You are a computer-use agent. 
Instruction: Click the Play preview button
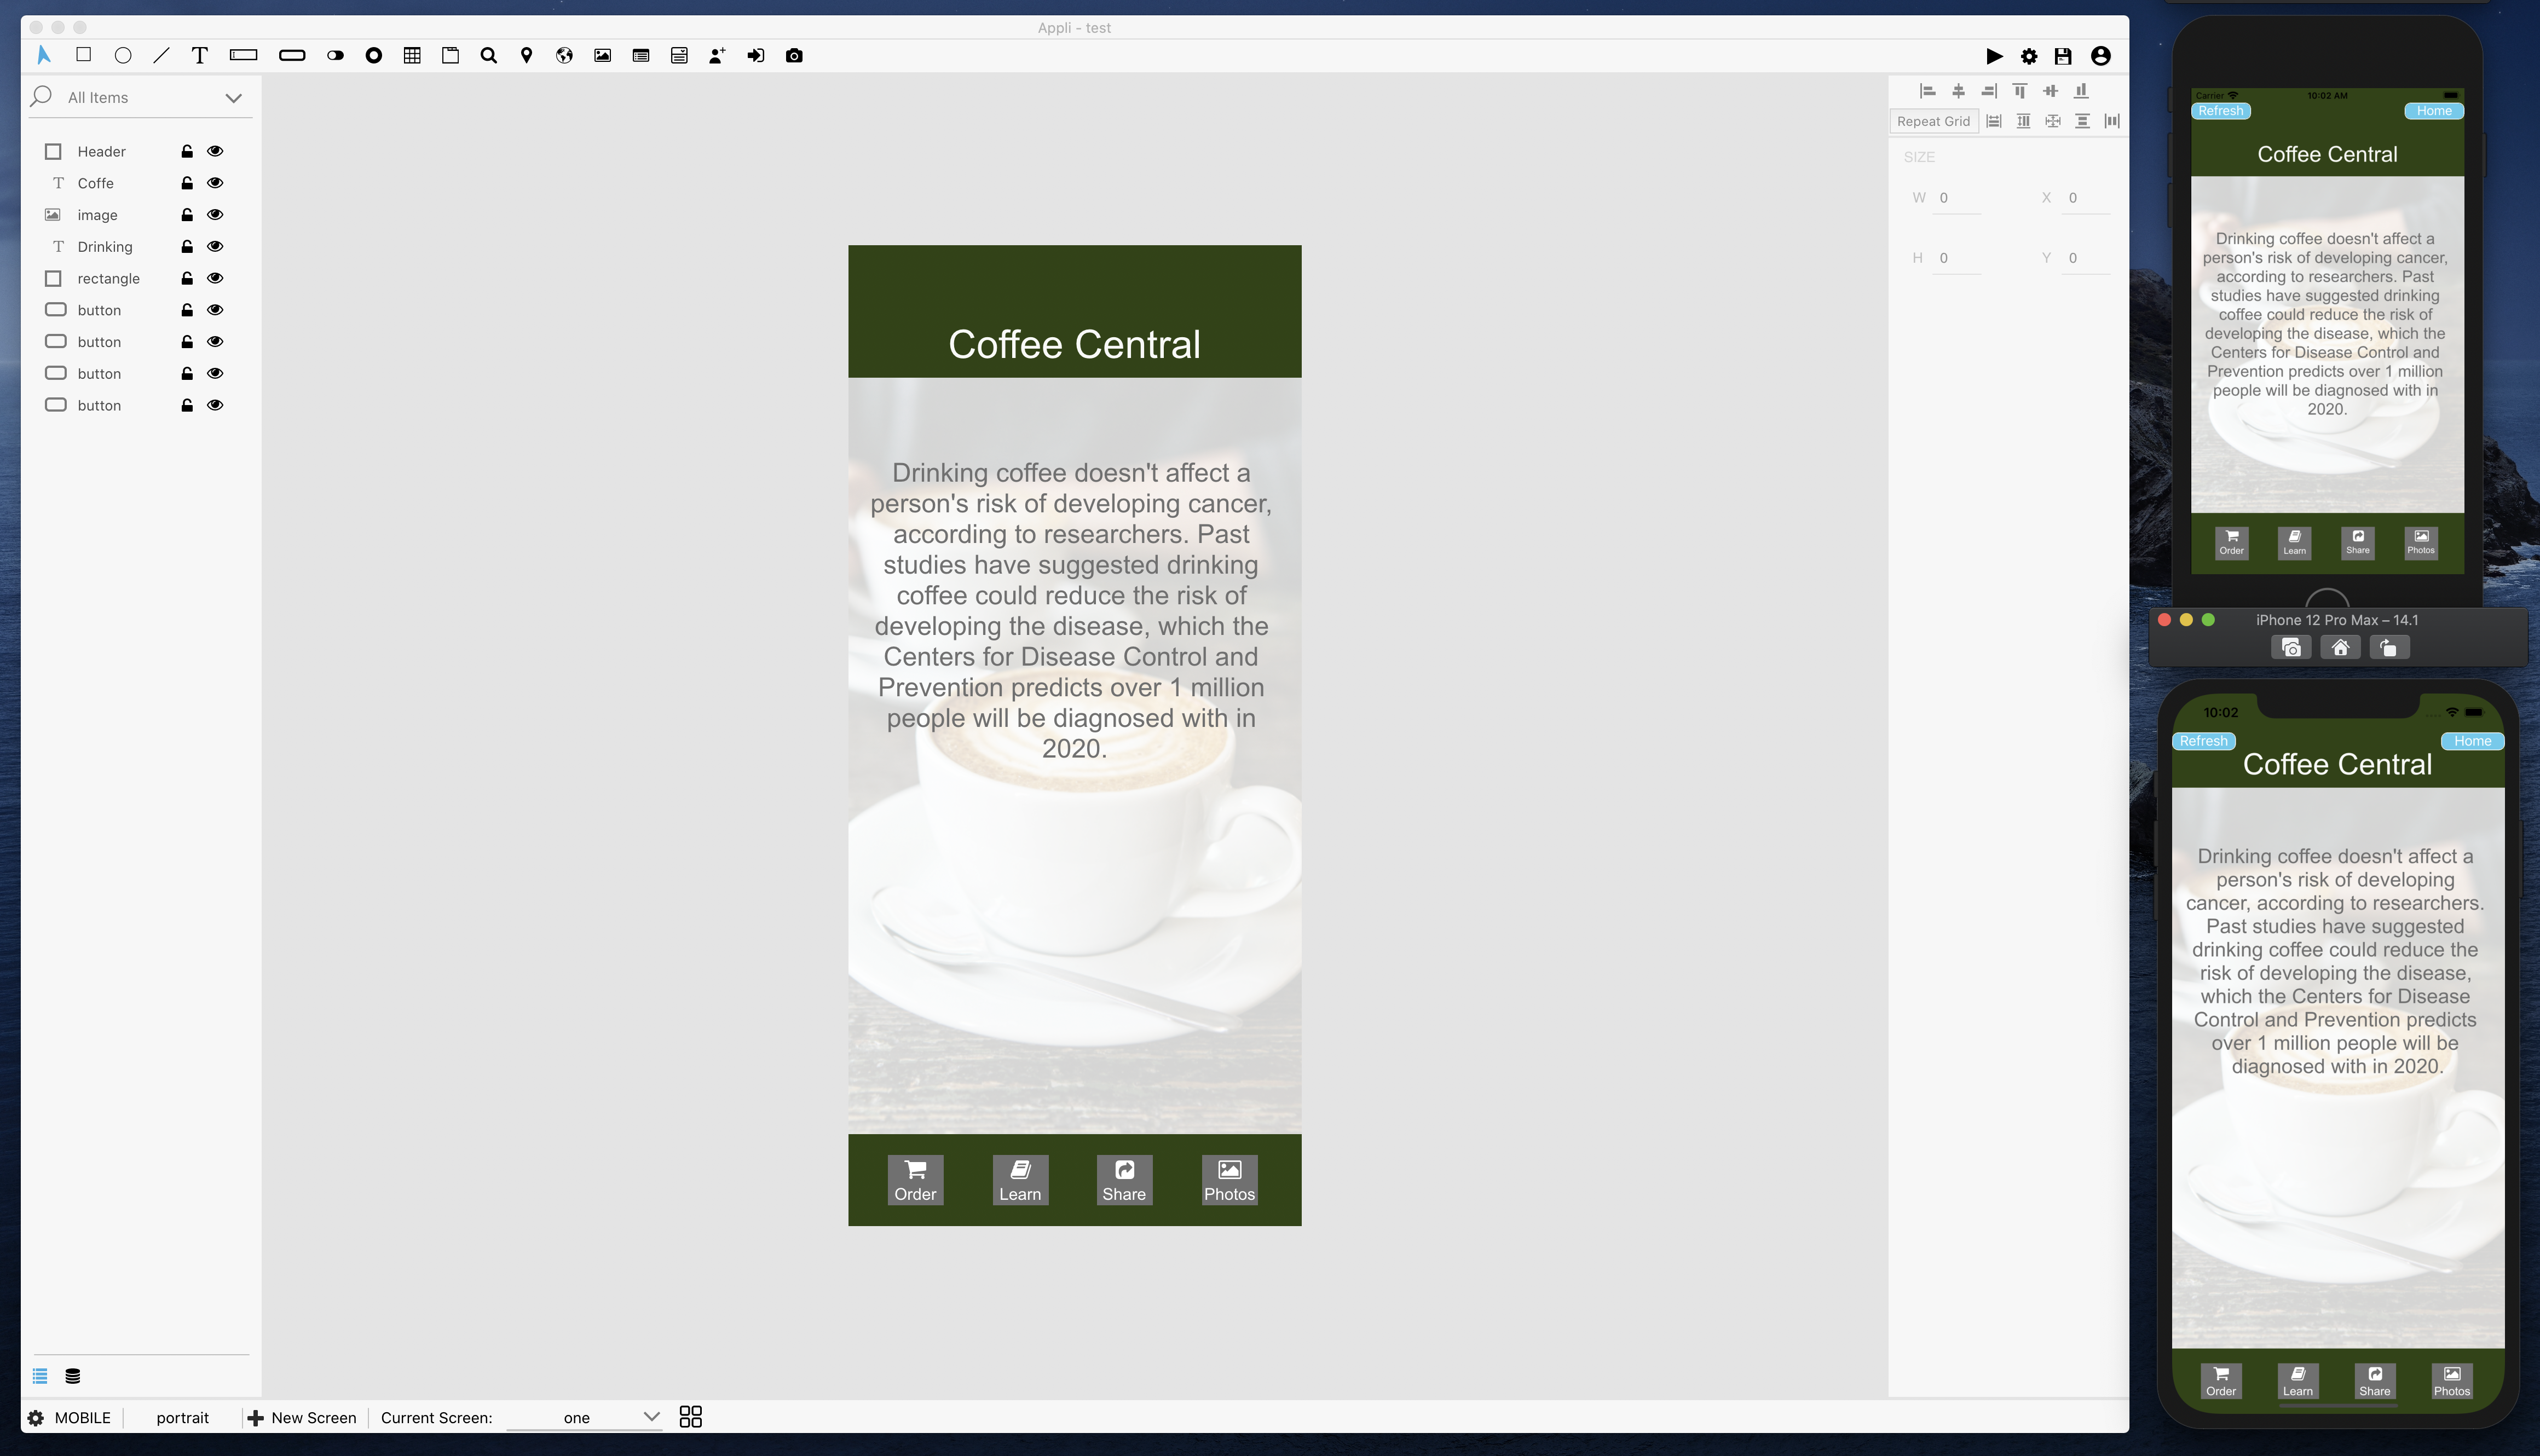tap(1993, 56)
